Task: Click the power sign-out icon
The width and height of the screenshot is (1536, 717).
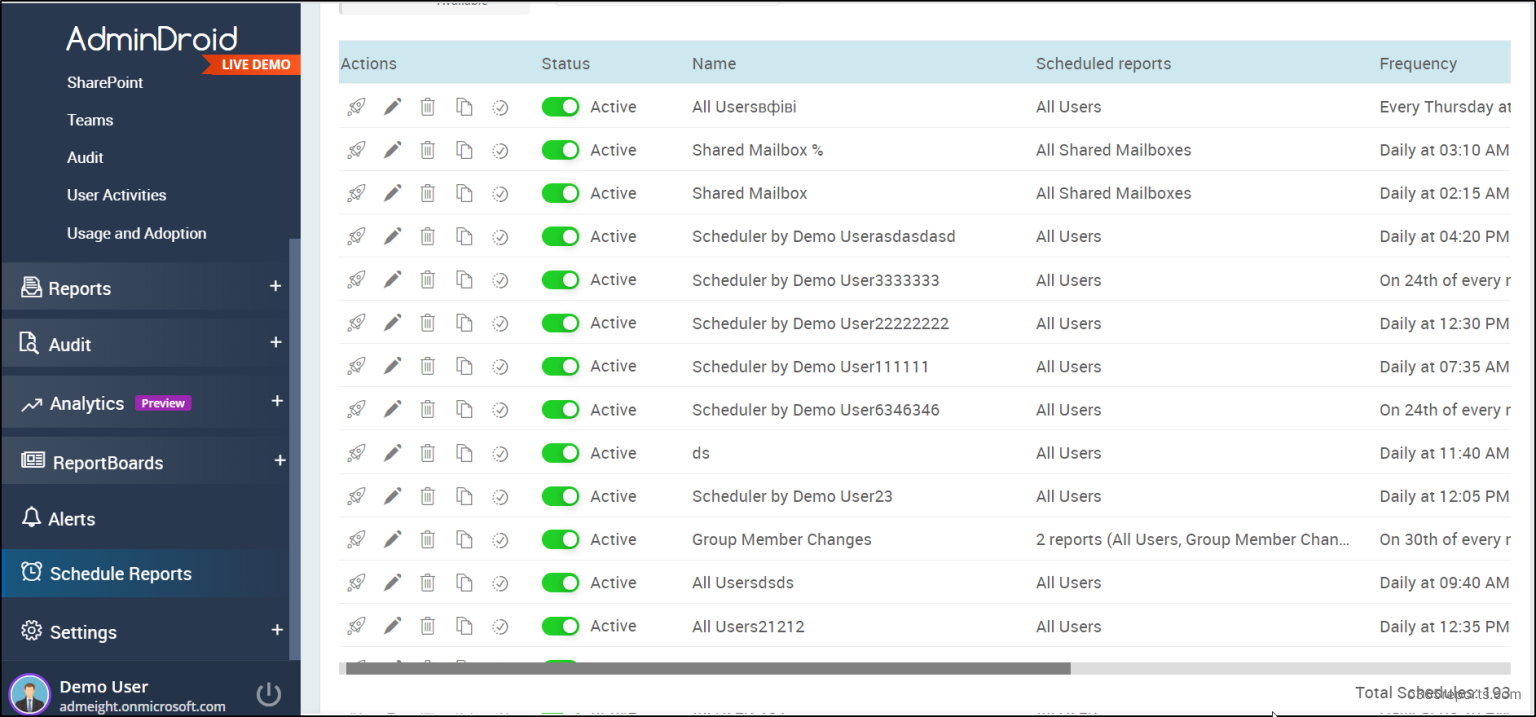Action: 267,694
